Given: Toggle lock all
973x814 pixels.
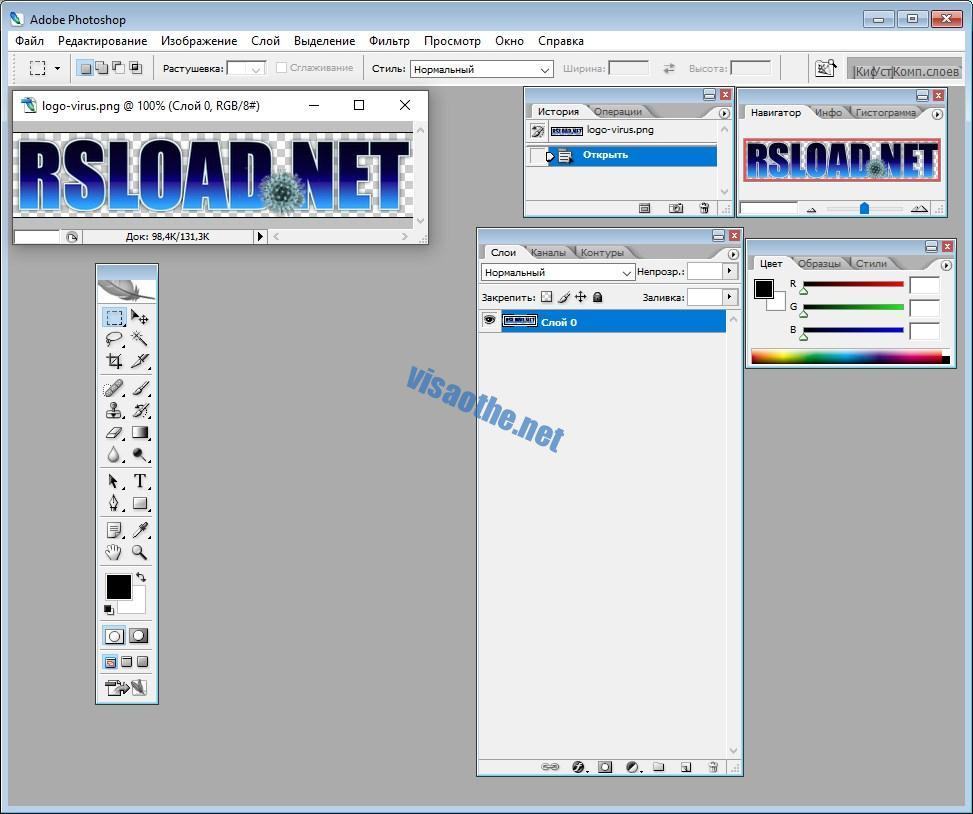Looking at the screenshot, I should [x=598, y=297].
